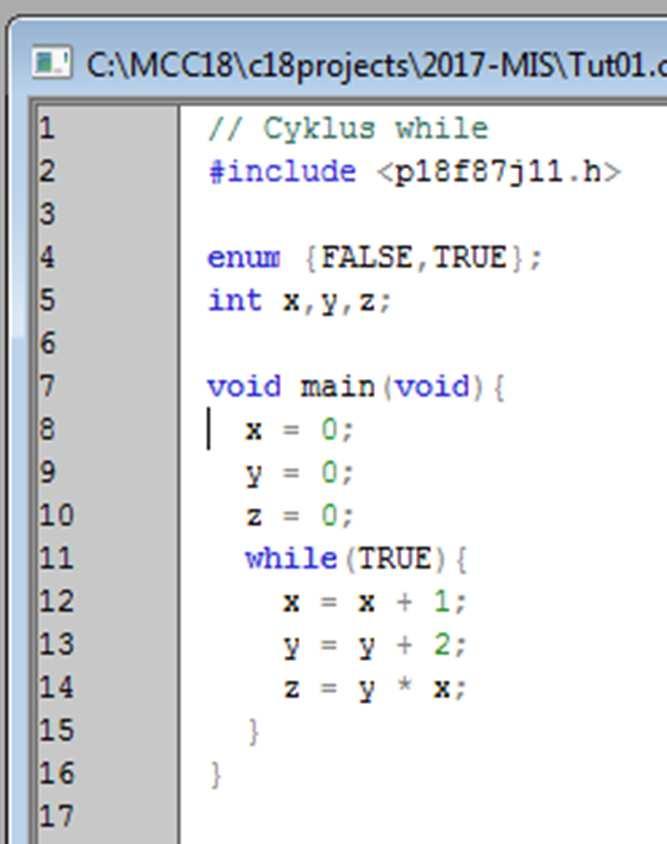This screenshot has width=667, height=844.
Task: Click 'main' function name on line 7
Action: coord(338,387)
